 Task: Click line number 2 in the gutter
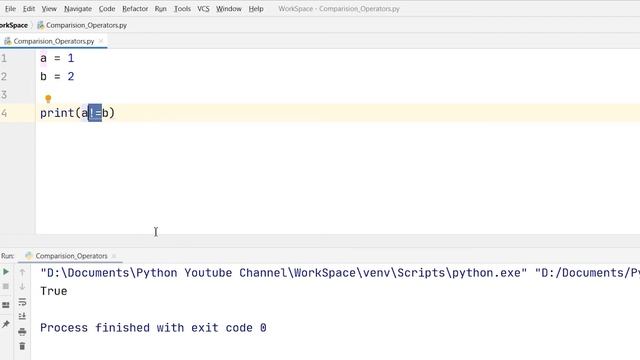(x=4, y=76)
